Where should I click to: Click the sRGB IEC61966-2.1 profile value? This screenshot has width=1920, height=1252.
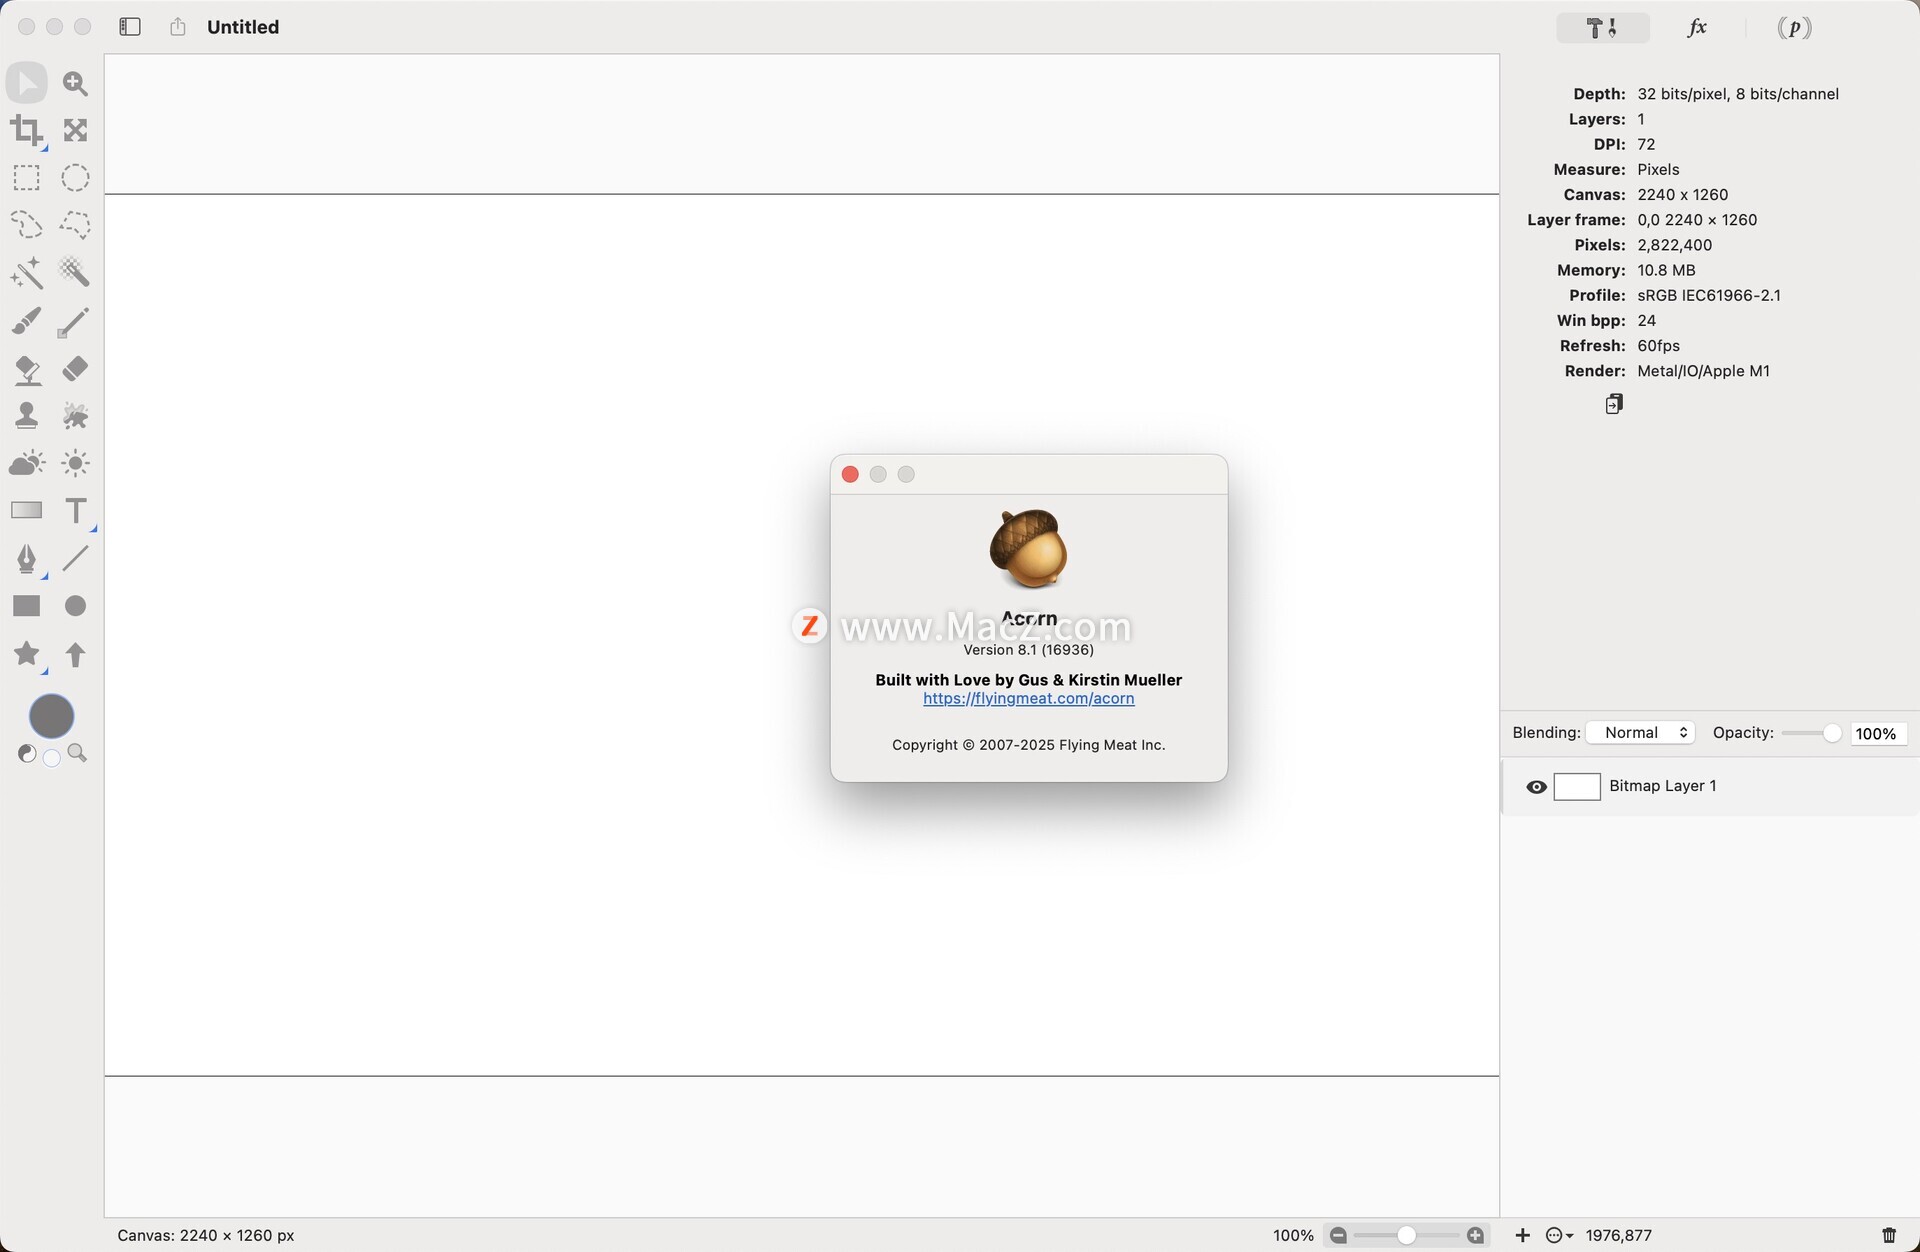[1708, 296]
